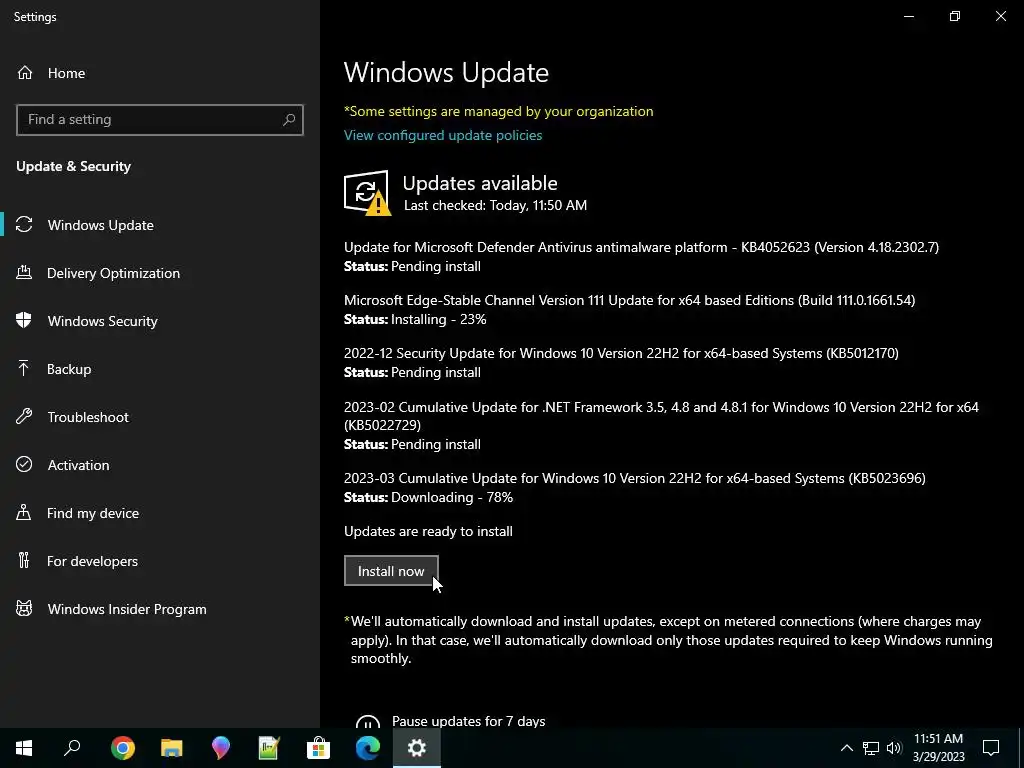Open the Troubleshoot page
Screen dimensions: 1024x768
[x=88, y=417]
